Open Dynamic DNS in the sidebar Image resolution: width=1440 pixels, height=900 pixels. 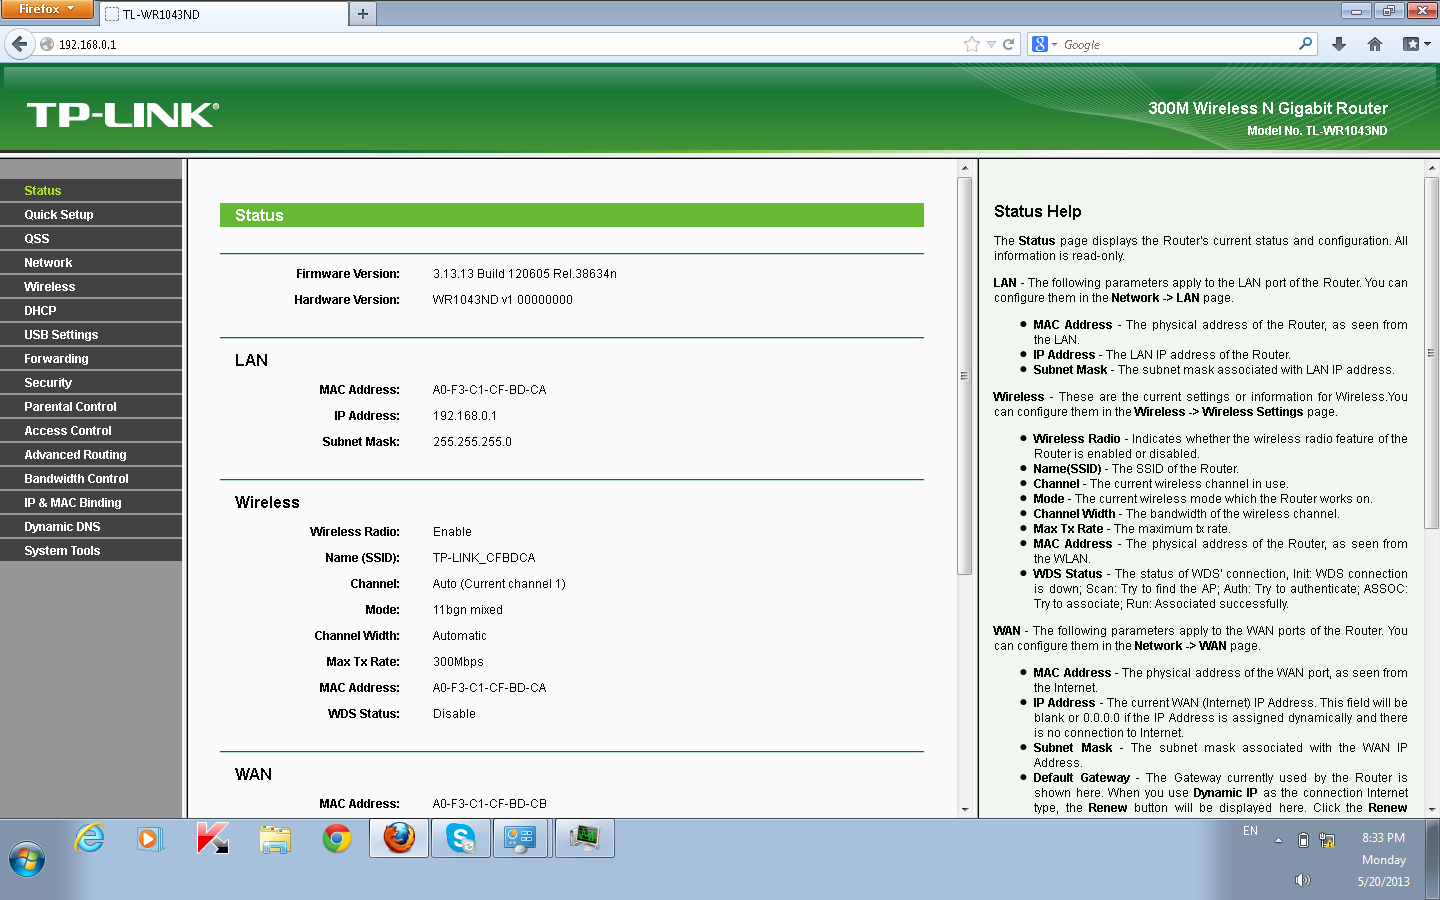(x=91, y=526)
